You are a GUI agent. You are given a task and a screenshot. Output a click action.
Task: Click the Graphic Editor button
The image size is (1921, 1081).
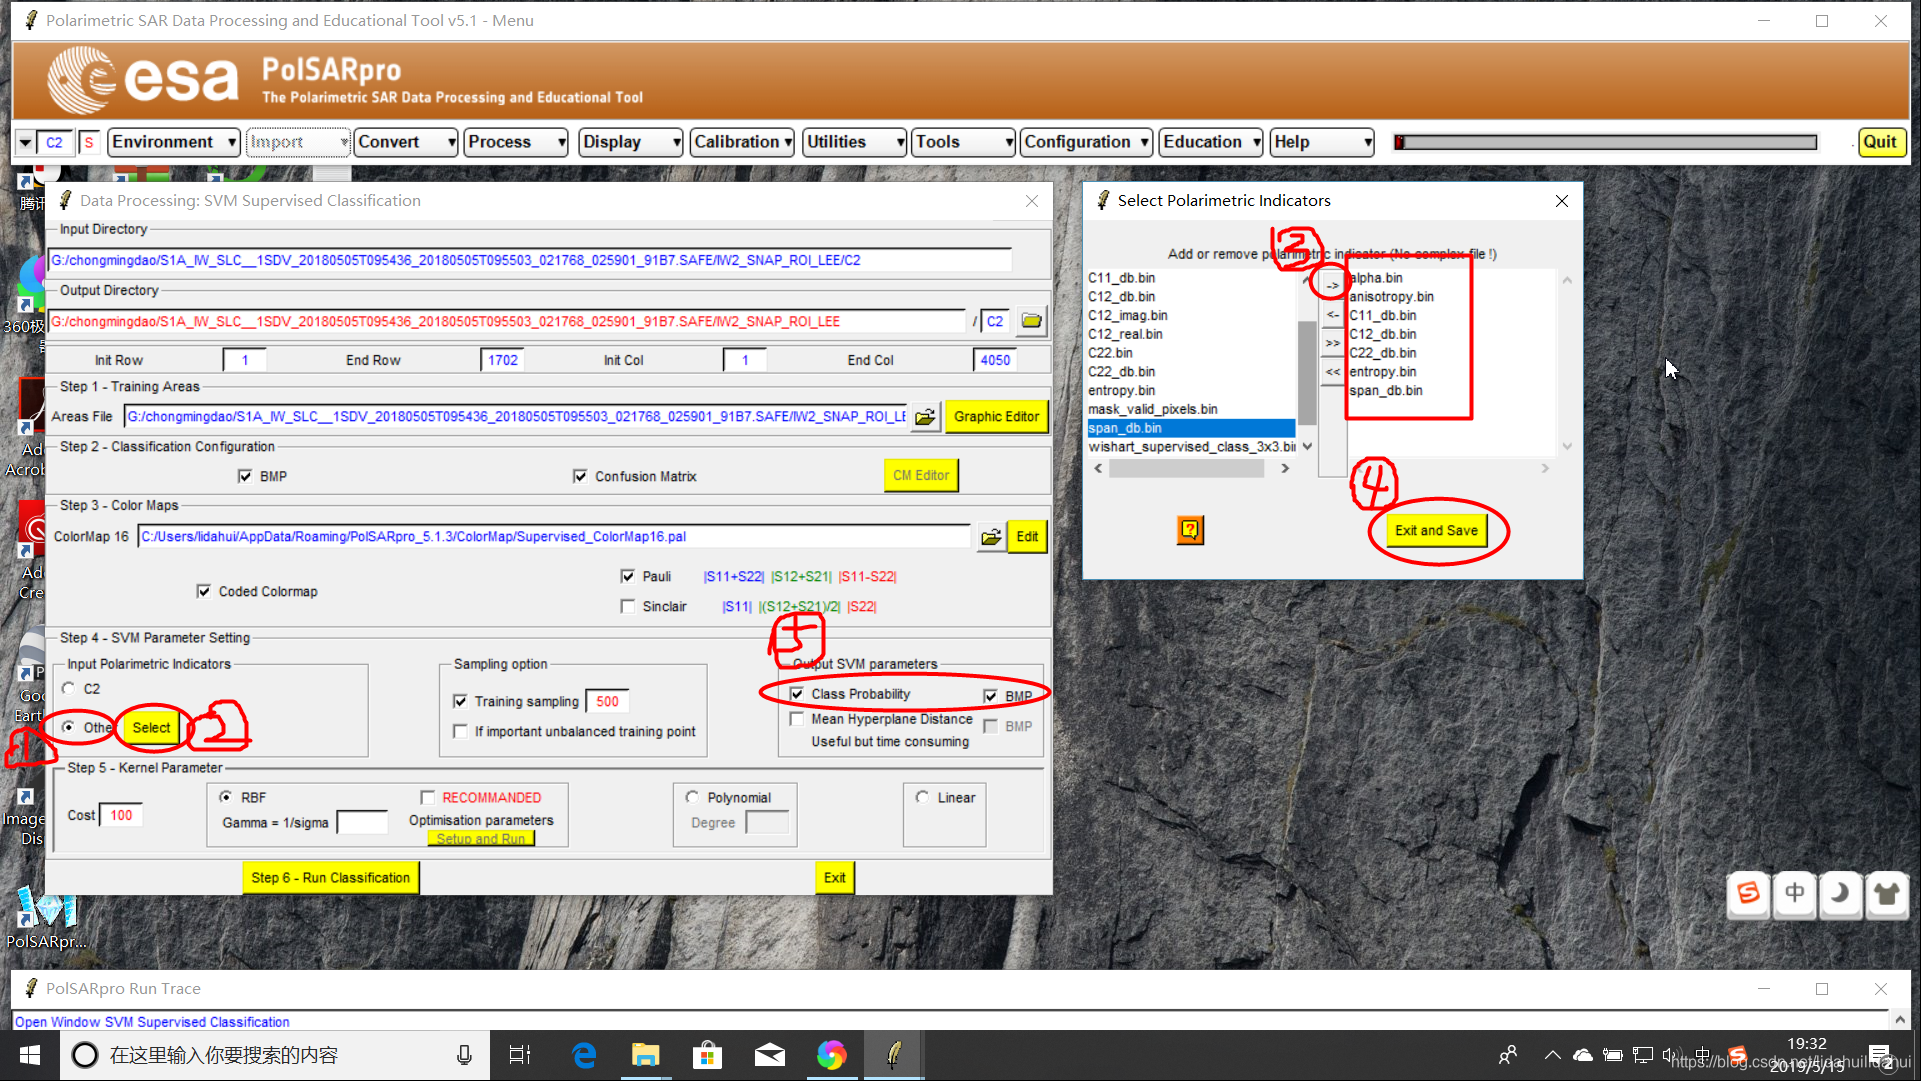click(x=996, y=417)
